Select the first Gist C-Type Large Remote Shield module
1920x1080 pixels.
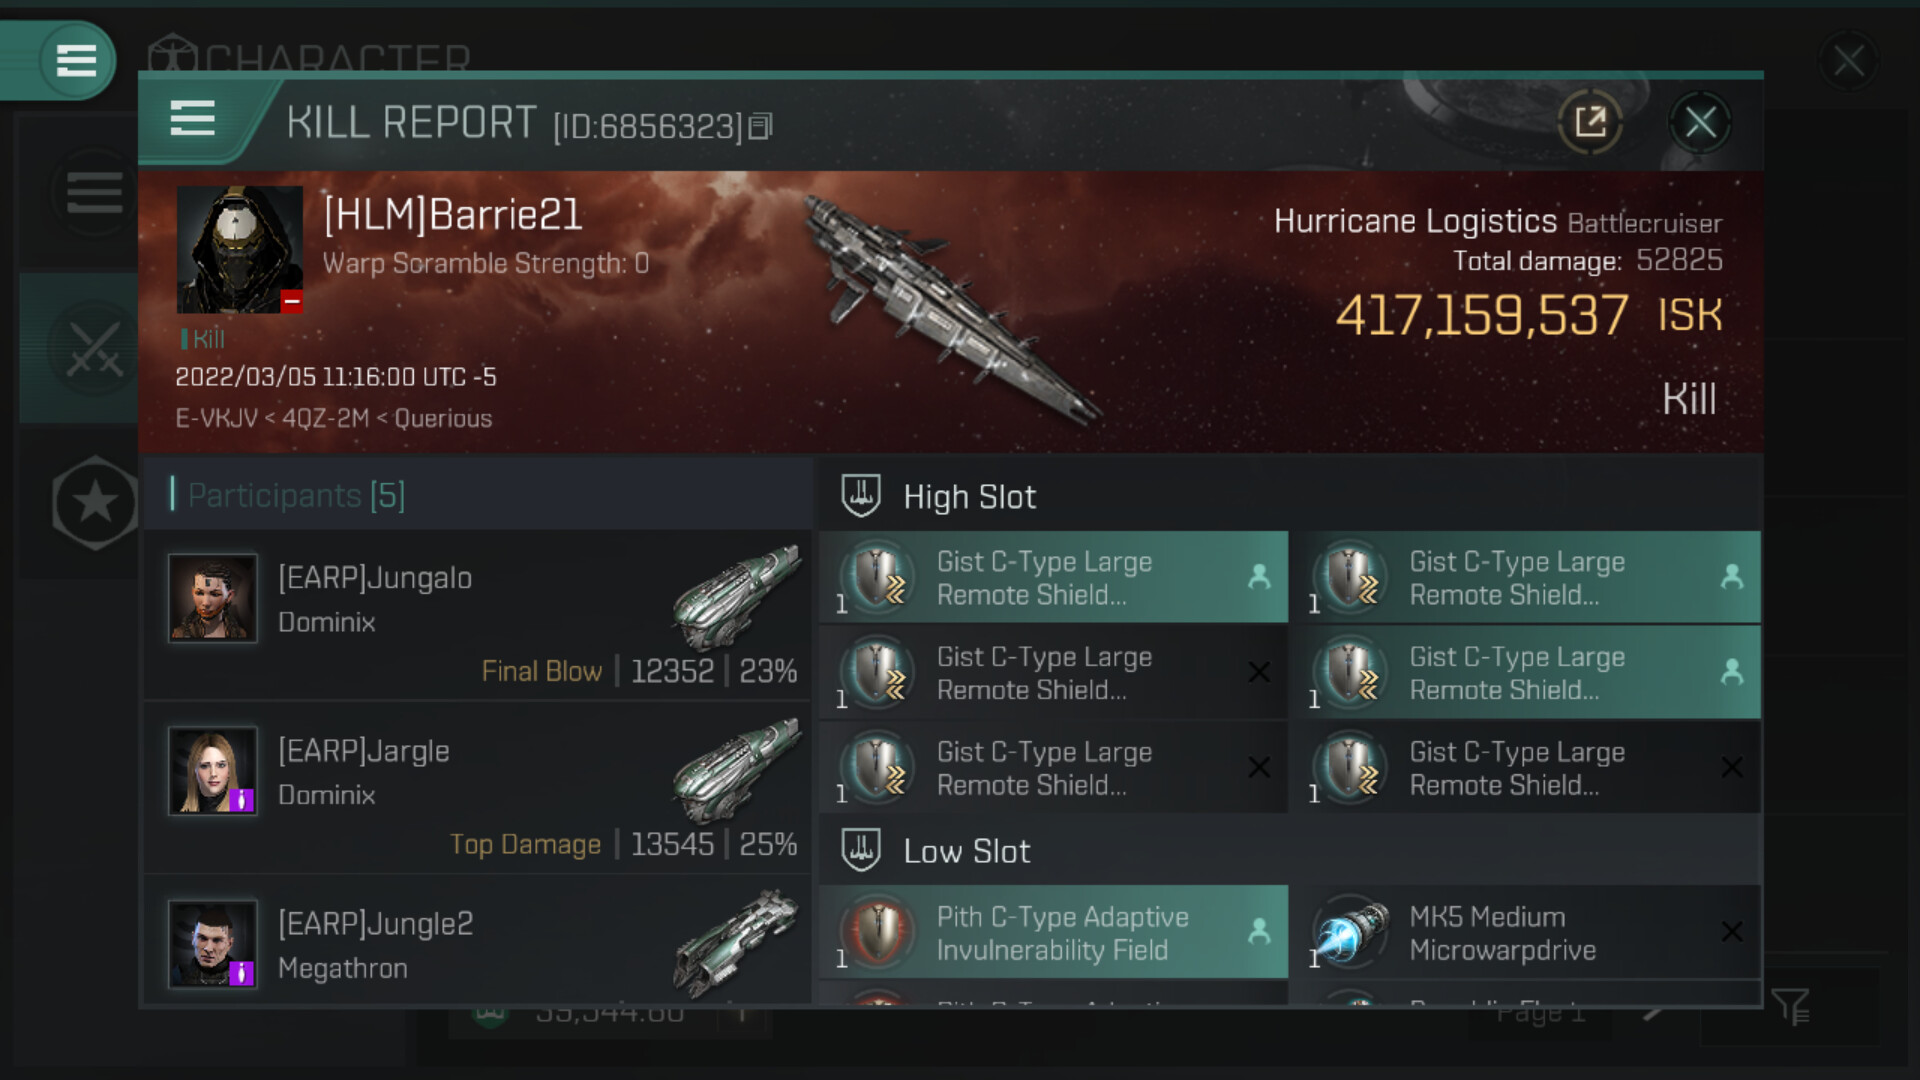tap(1053, 577)
